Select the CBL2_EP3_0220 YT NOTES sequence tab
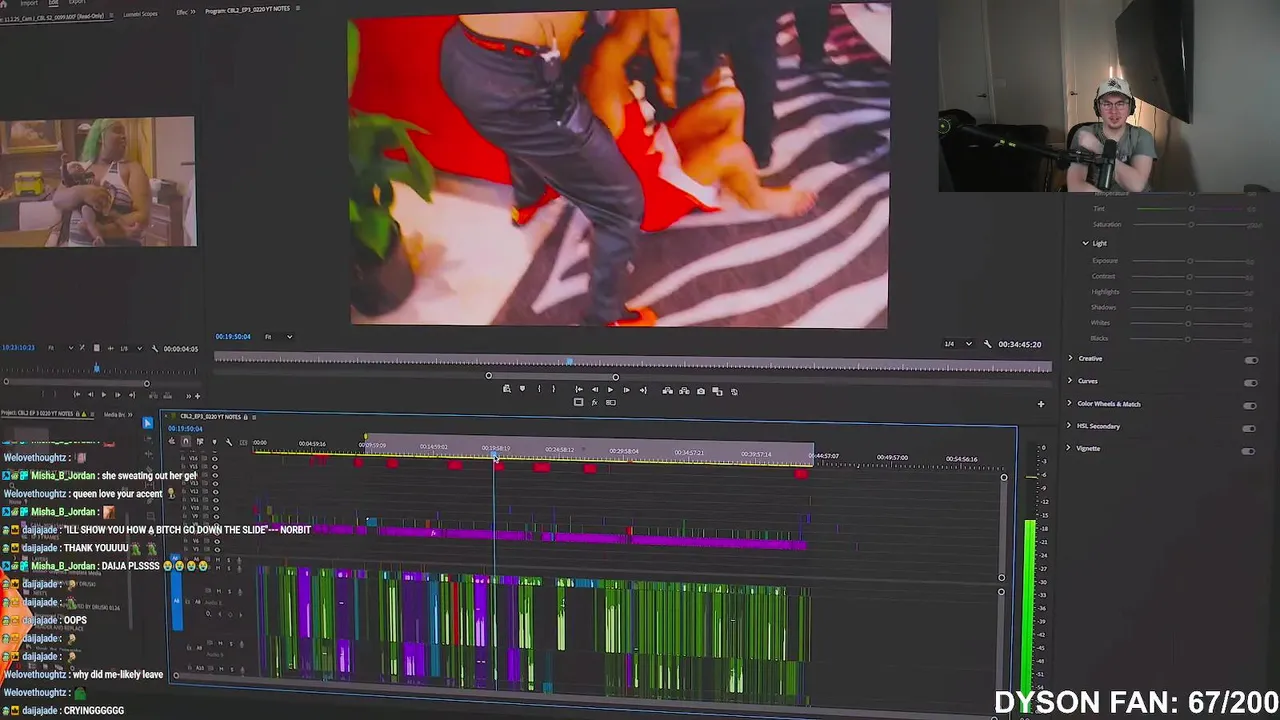 coord(210,417)
